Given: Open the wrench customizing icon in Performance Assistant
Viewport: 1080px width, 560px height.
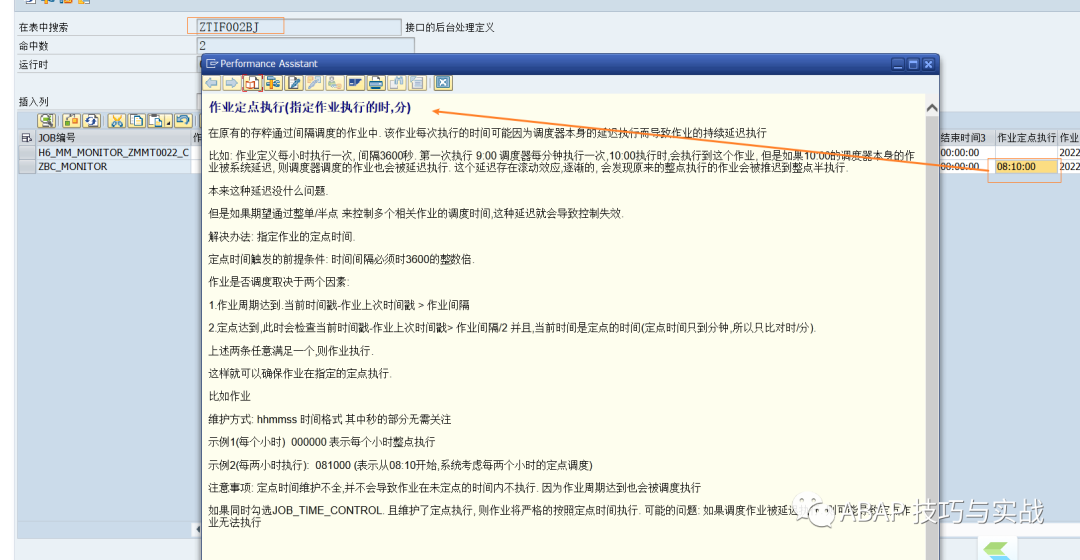Looking at the screenshot, I should 314,83.
